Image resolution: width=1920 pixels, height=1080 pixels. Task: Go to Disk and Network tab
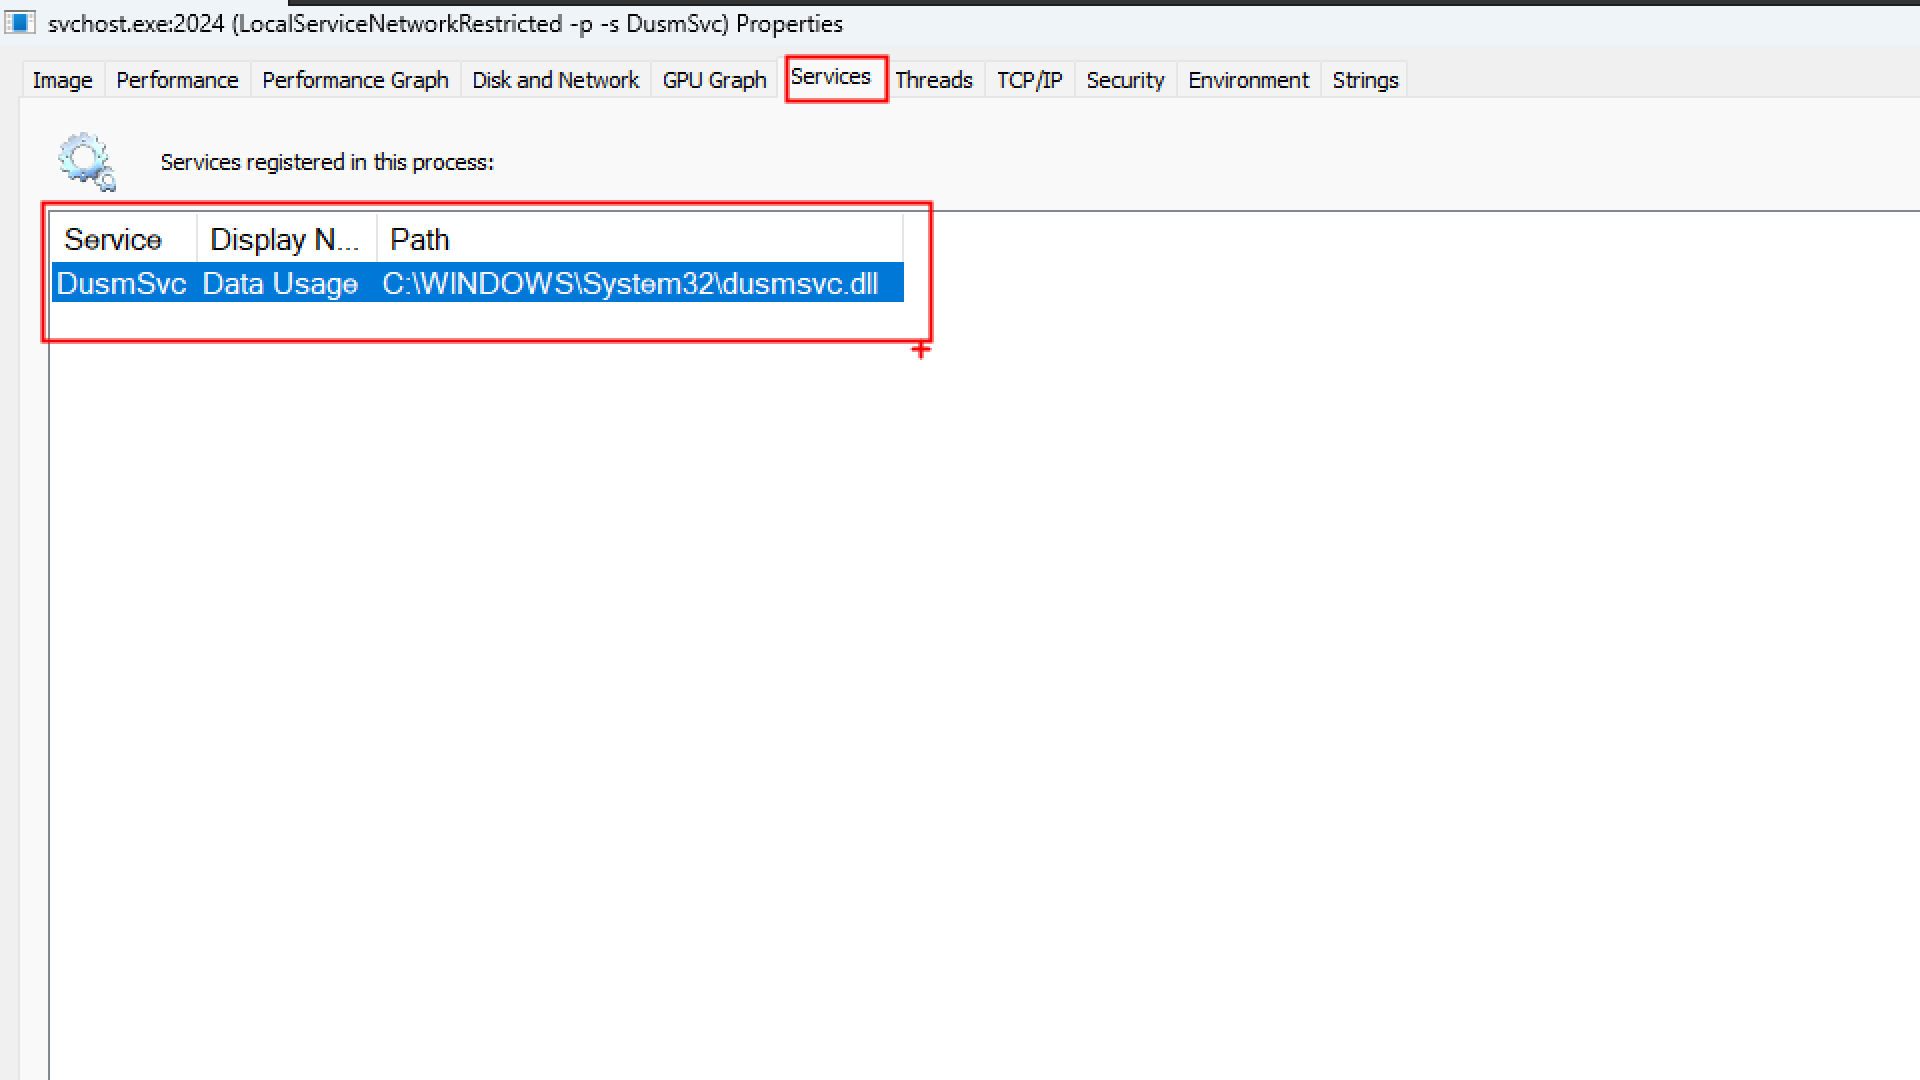point(555,80)
